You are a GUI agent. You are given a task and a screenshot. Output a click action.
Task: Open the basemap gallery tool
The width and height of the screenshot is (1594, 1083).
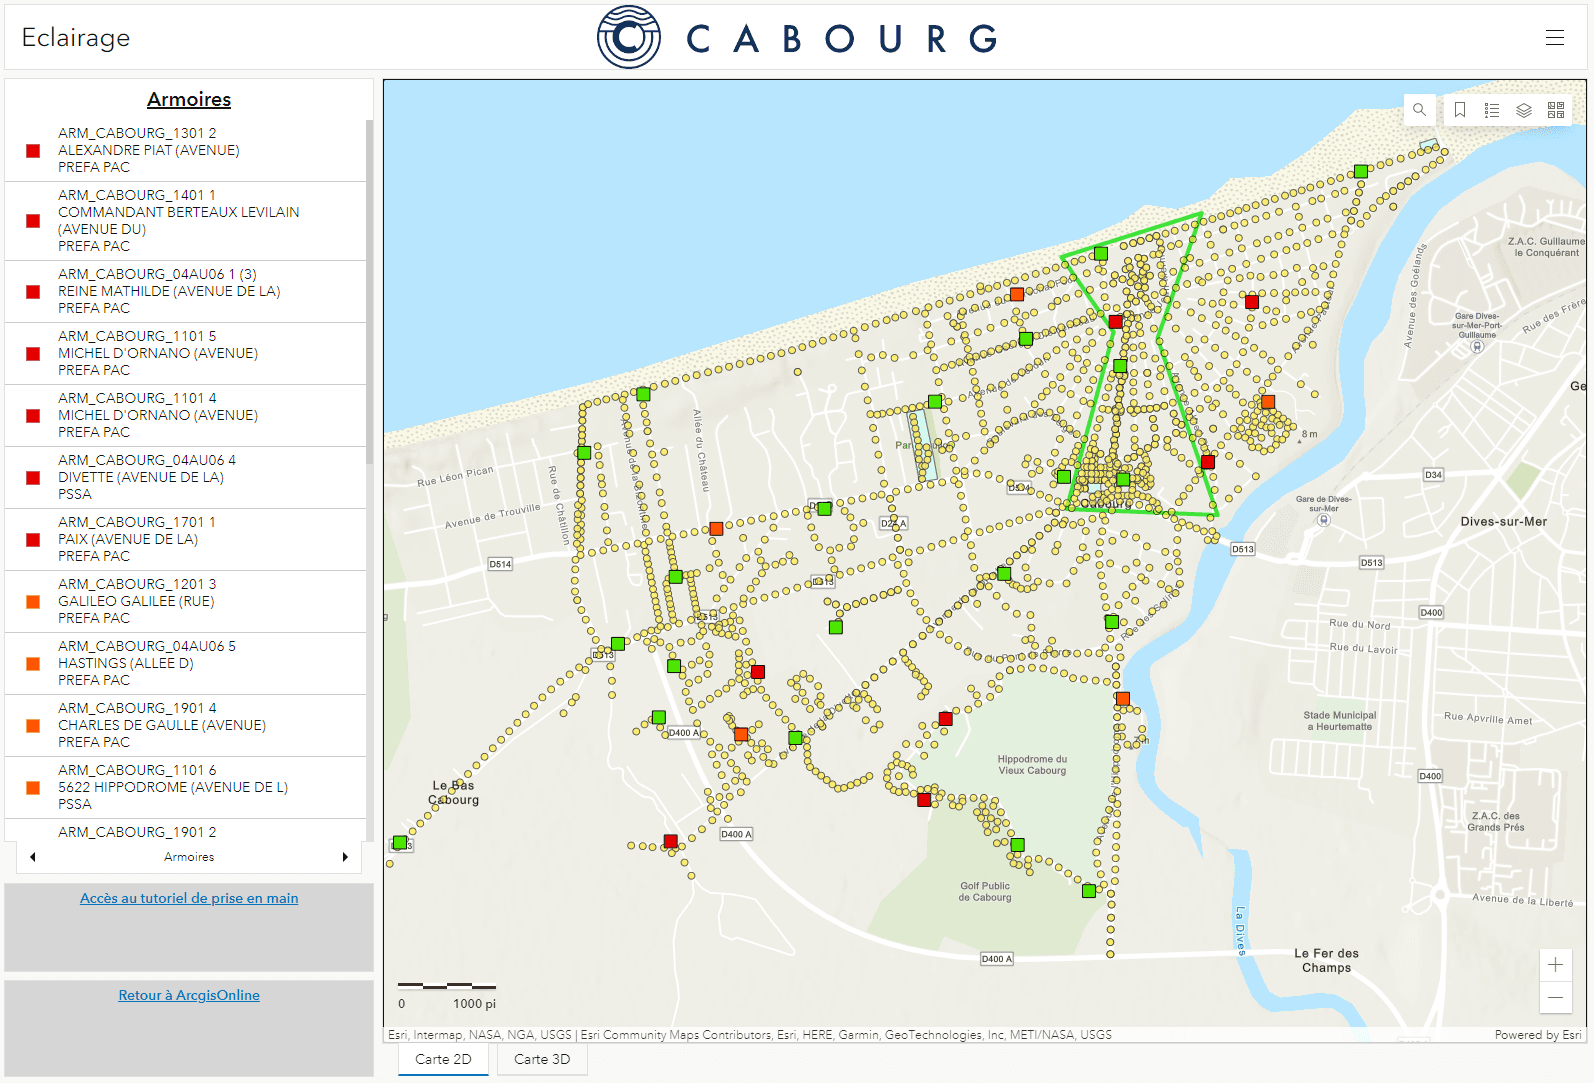click(1556, 110)
